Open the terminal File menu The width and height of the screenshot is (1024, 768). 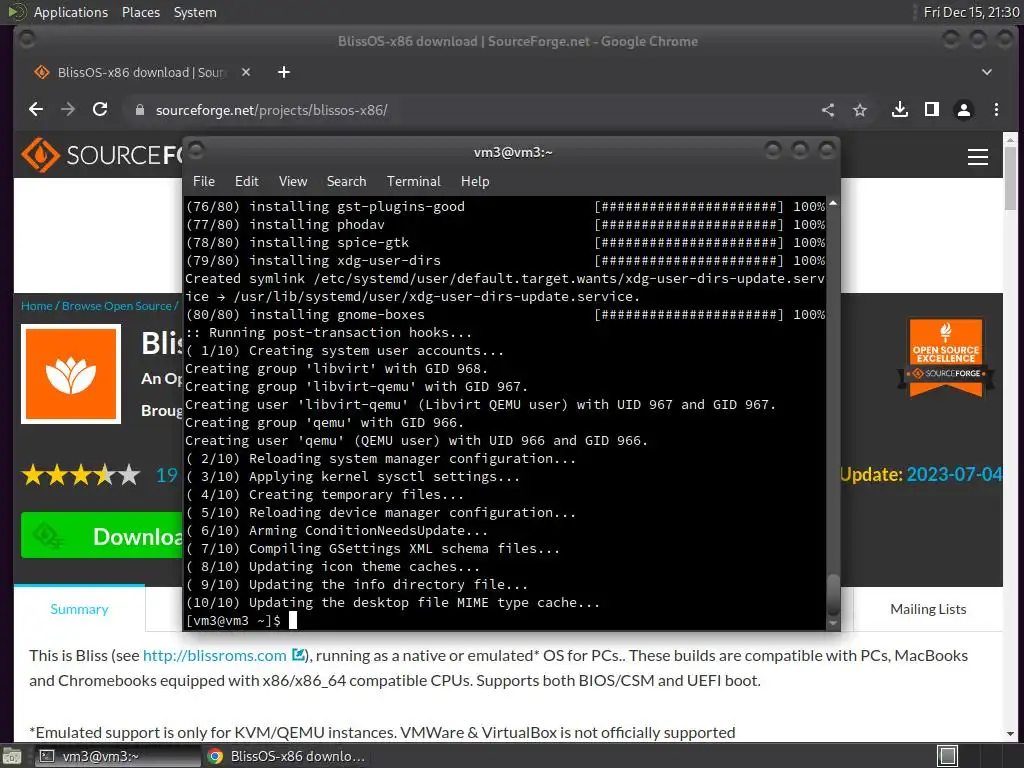[x=204, y=182]
